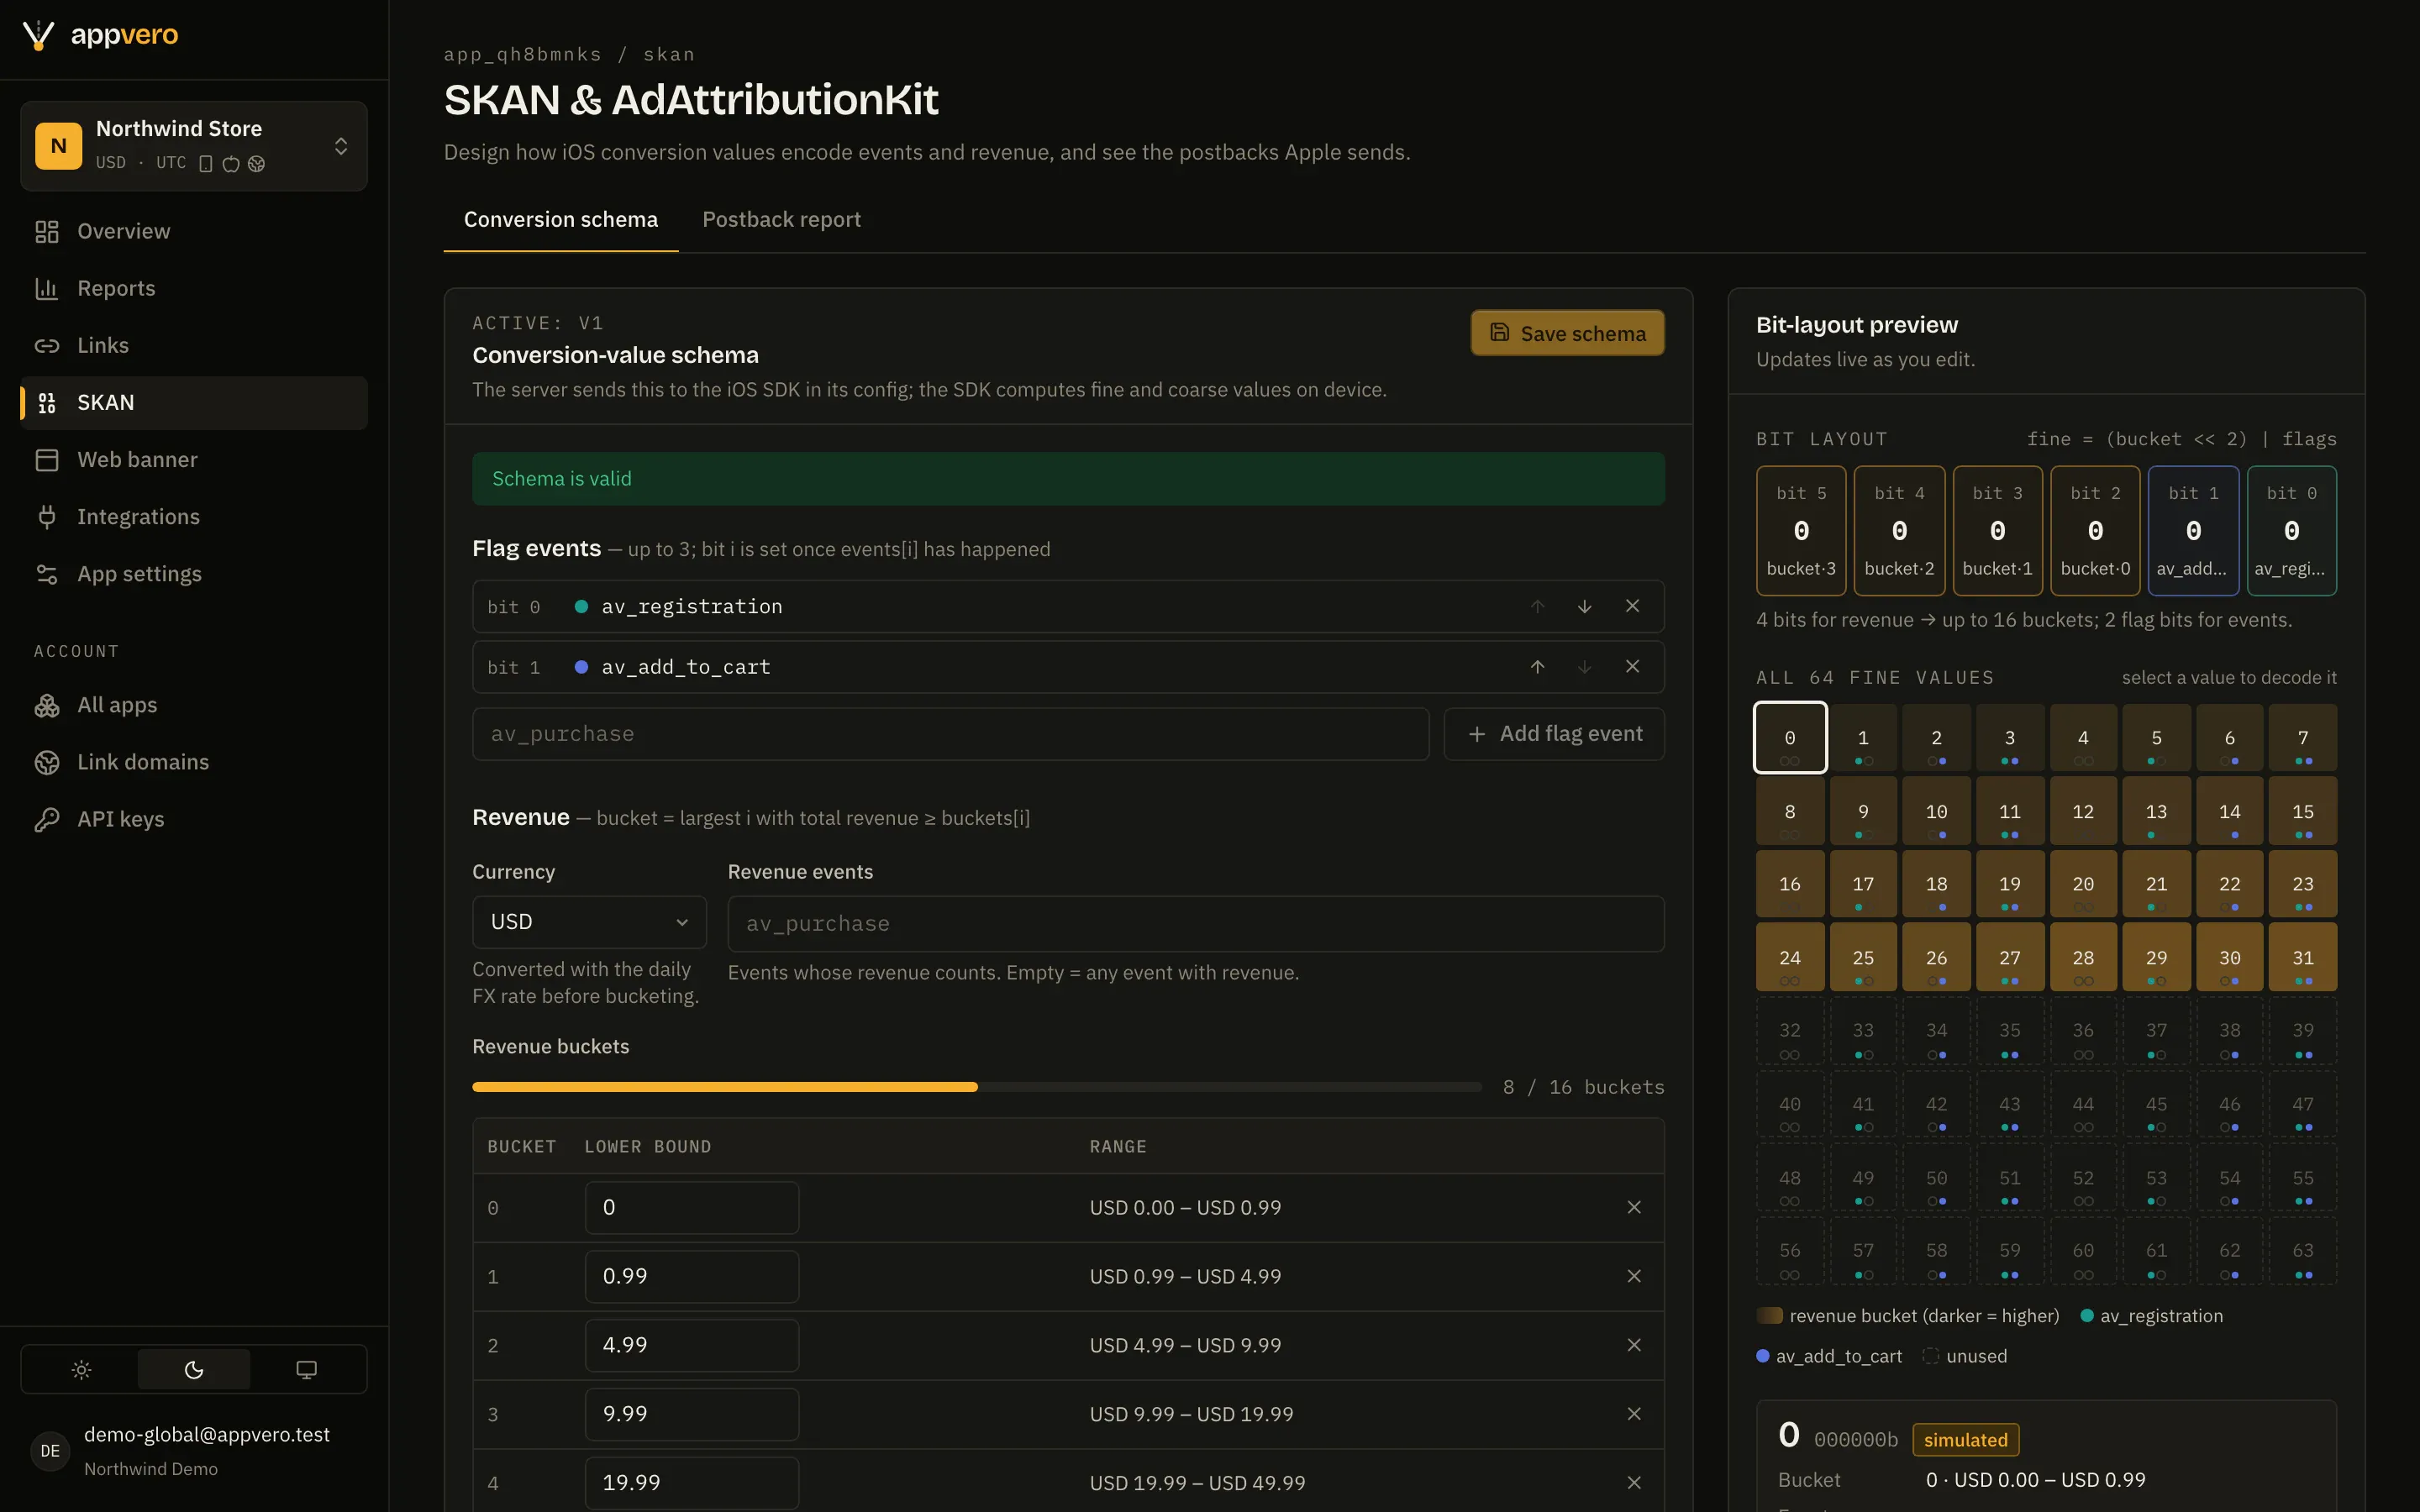Open the Overview grid icon

tap(47, 232)
